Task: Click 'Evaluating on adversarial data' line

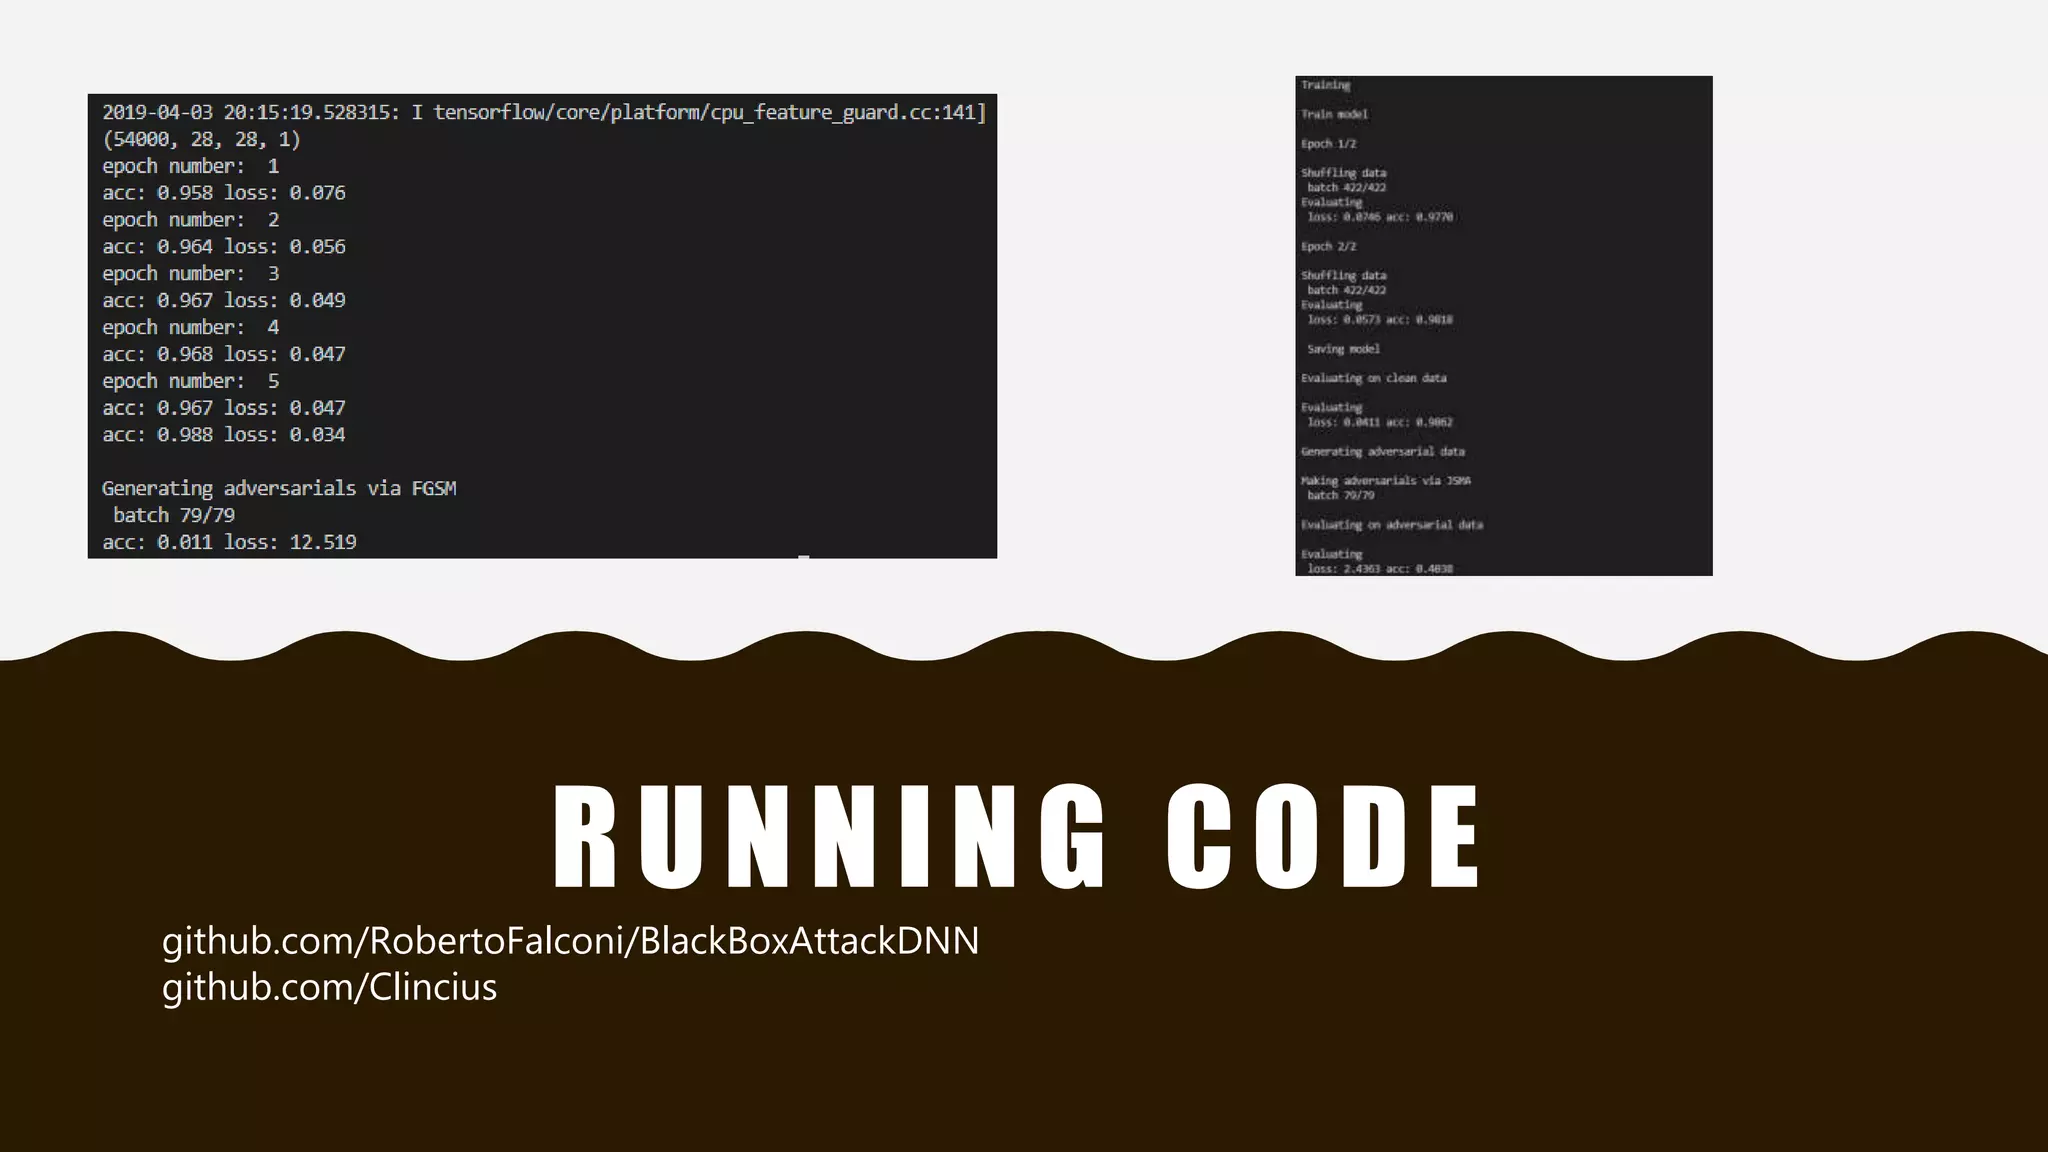Action: (x=1391, y=525)
